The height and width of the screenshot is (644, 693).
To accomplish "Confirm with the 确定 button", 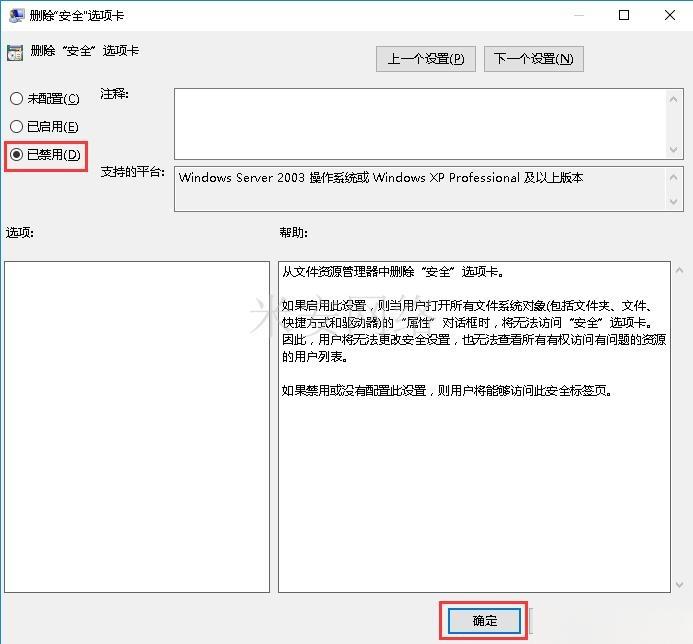I will 484,621.
